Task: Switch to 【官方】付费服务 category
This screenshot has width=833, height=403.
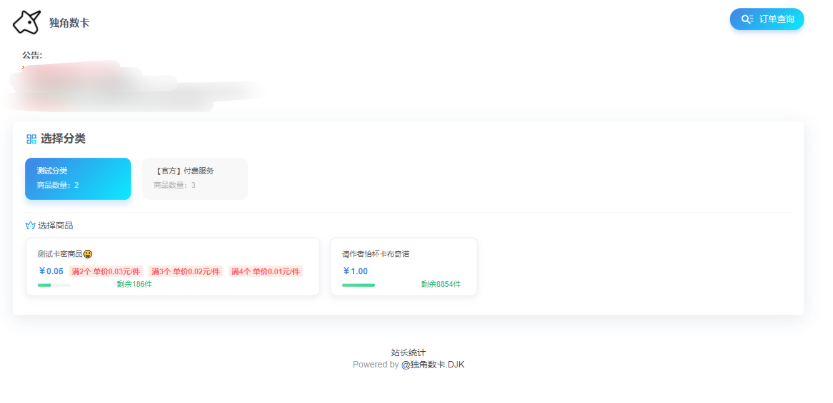Action: (194, 178)
